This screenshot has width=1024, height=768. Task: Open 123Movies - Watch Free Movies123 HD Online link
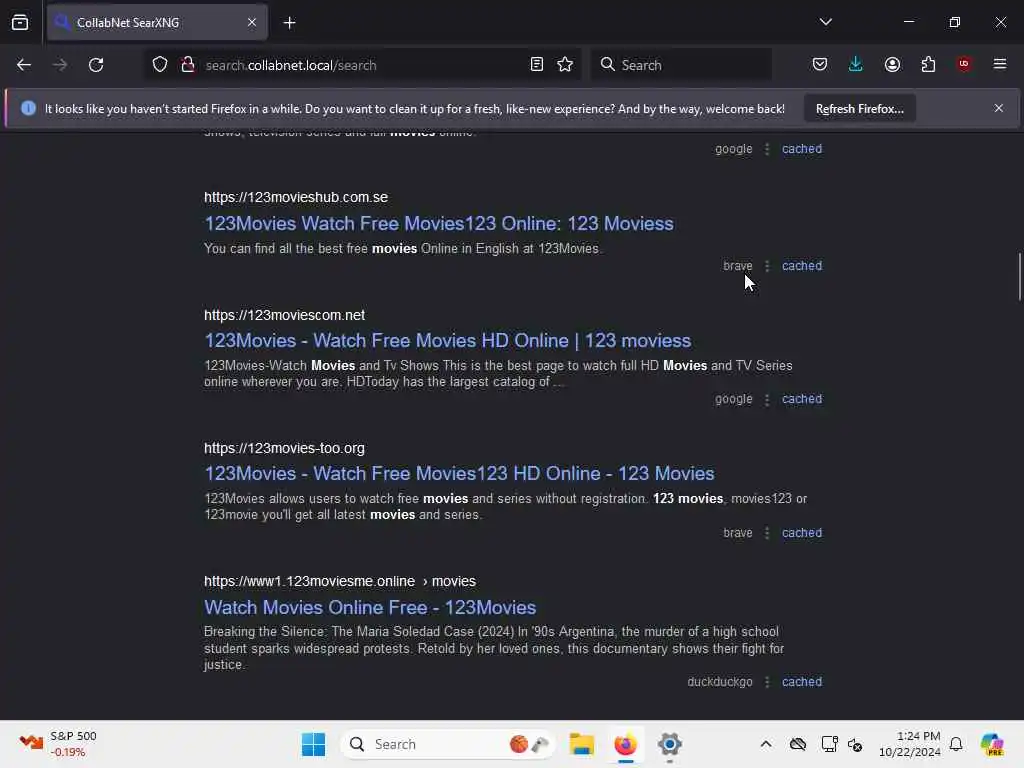click(x=459, y=473)
